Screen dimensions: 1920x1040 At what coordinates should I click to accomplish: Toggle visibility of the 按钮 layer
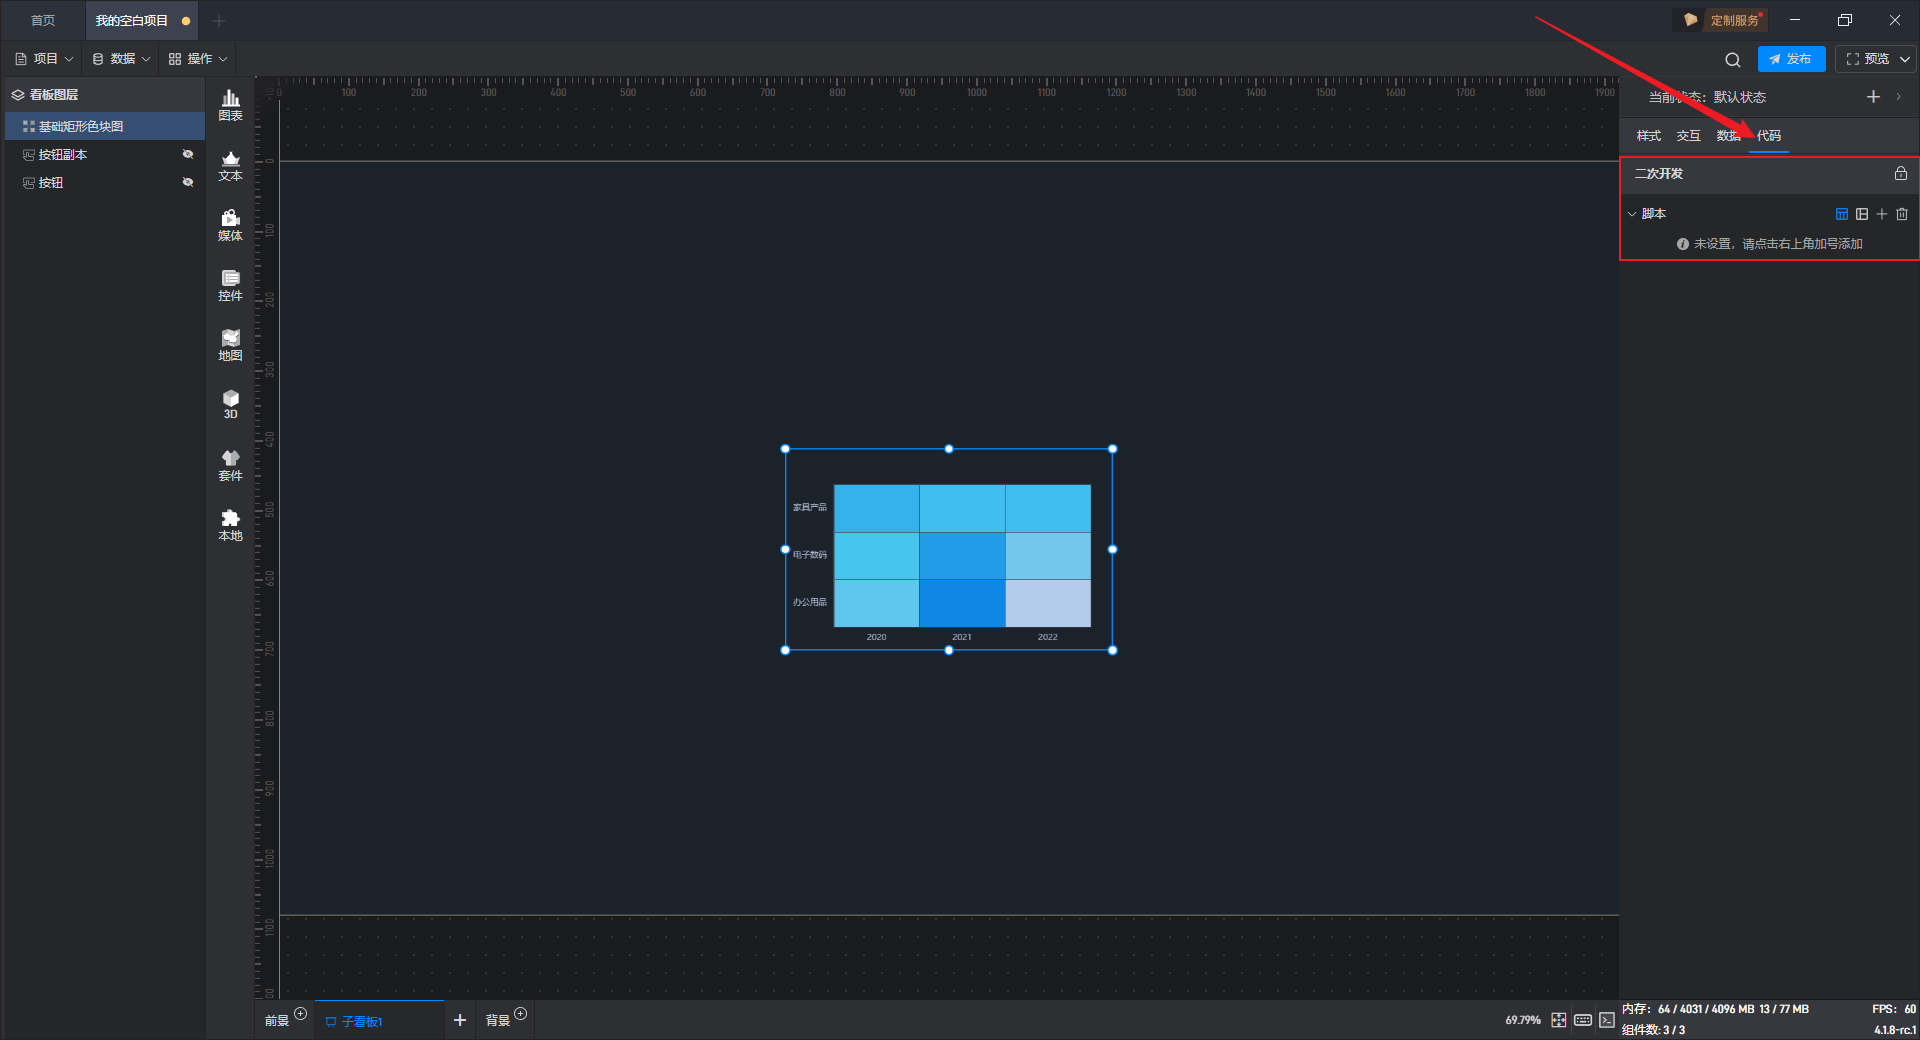[x=187, y=182]
